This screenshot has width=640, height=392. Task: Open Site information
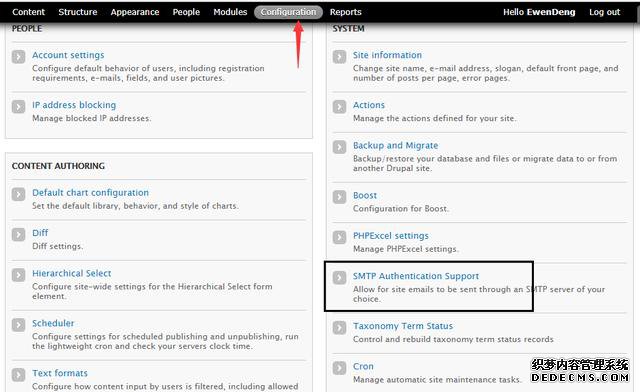(x=387, y=55)
